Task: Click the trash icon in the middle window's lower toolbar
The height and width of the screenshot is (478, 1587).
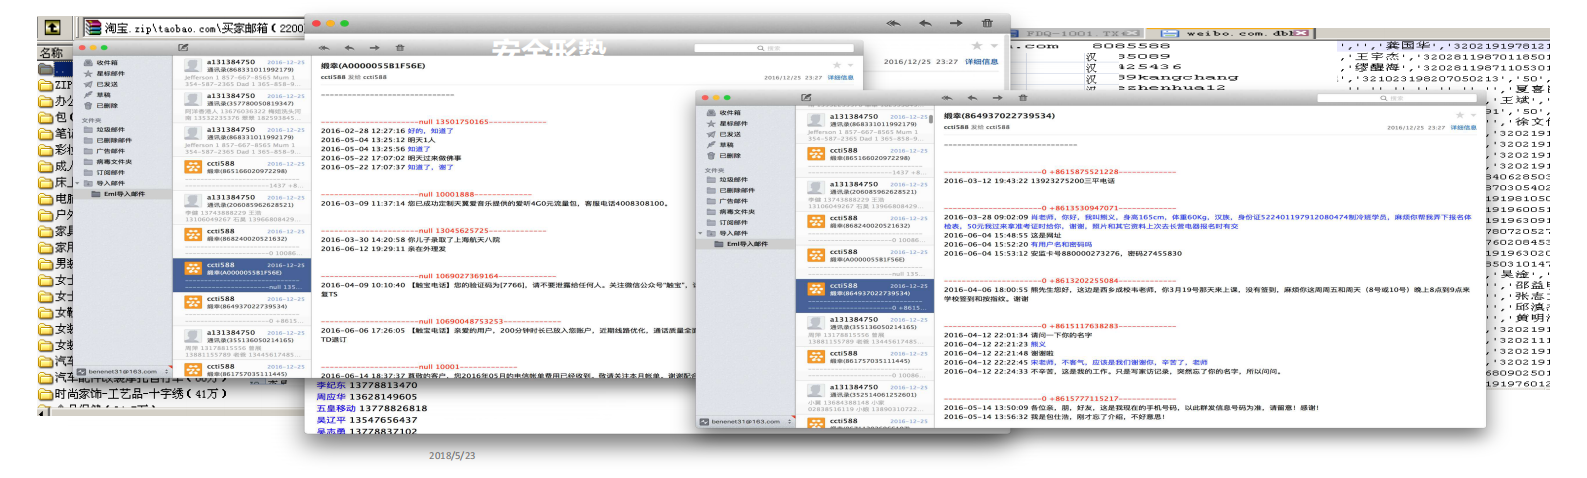Action: pyautogui.click(x=399, y=48)
